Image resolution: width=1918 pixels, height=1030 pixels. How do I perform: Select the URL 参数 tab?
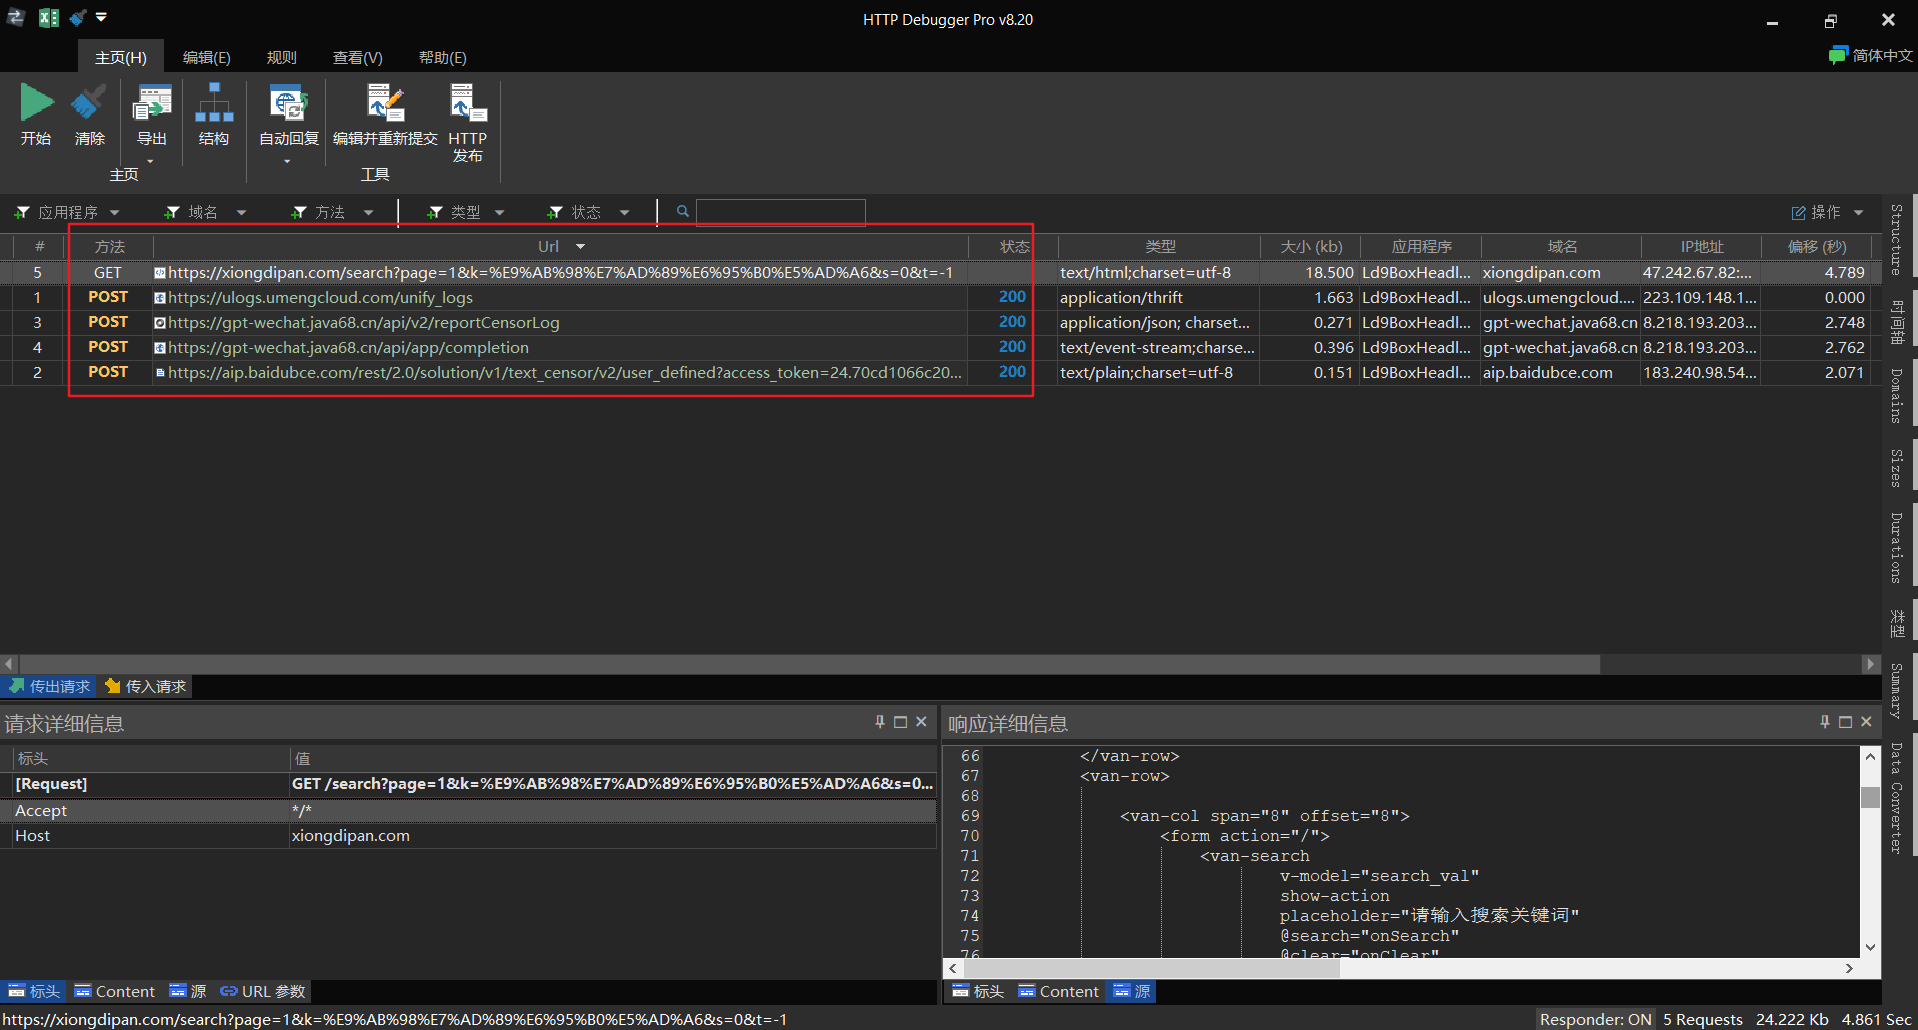click(x=263, y=991)
